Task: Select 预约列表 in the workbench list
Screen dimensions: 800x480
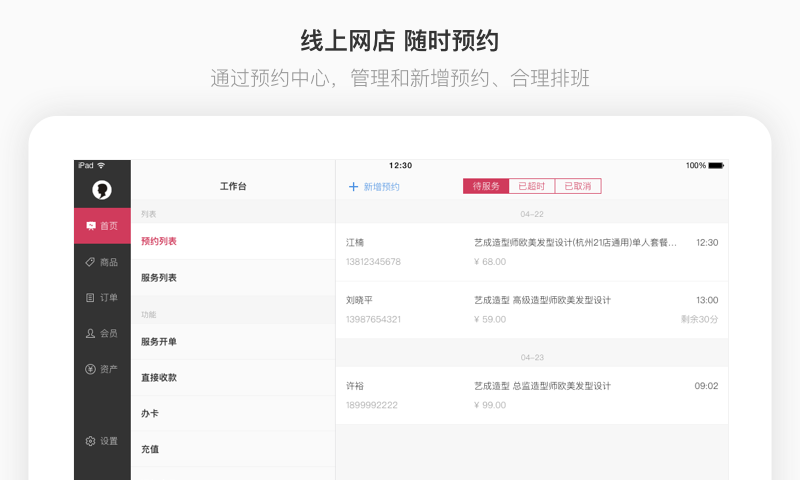Action: [233, 241]
